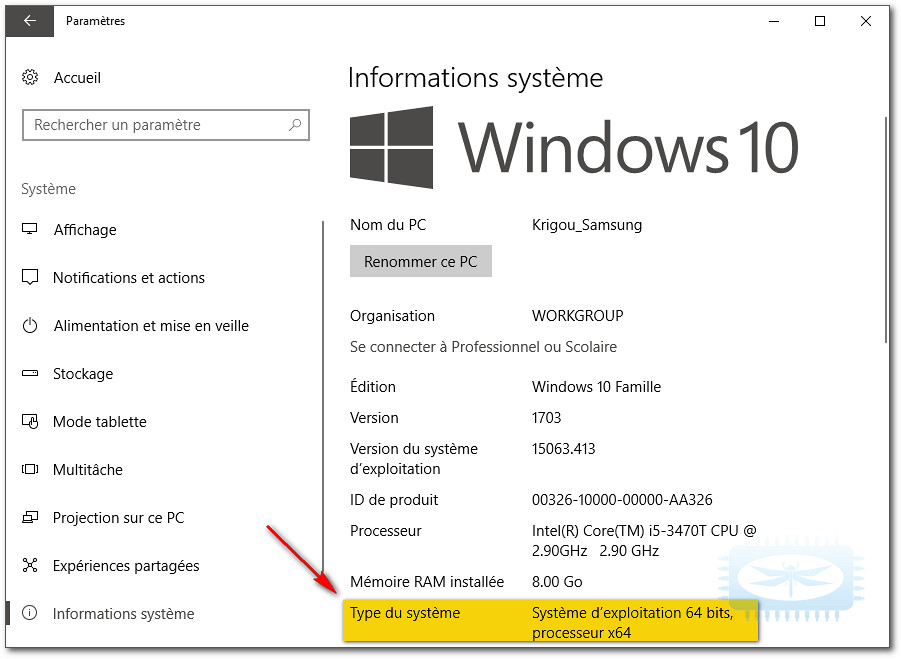Go back with the back arrow
The width and height of the screenshot is (901, 659).
click(30, 21)
